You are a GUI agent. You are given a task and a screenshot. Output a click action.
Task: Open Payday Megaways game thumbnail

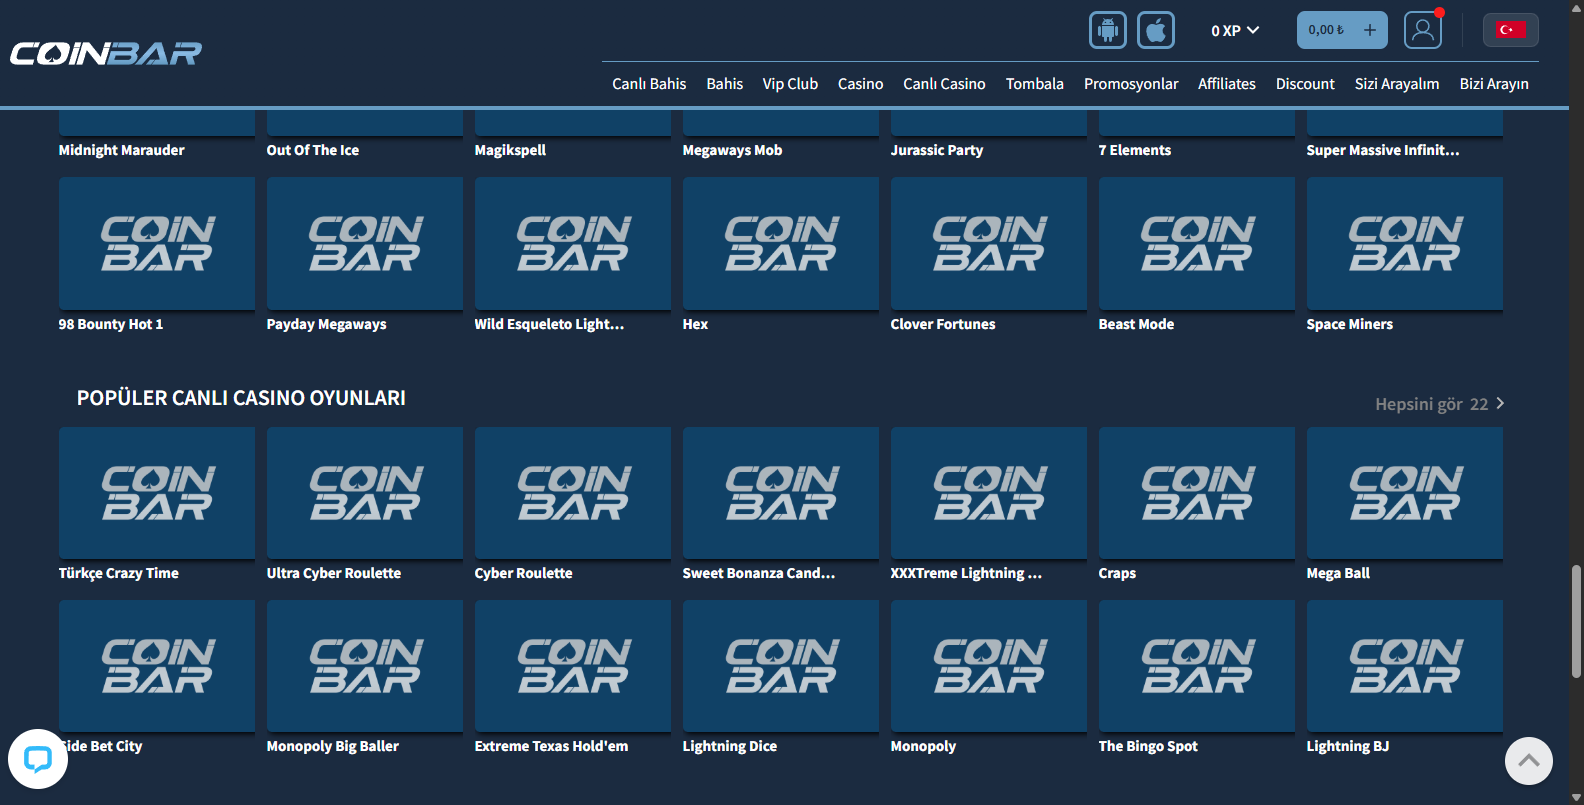(x=365, y=243)
